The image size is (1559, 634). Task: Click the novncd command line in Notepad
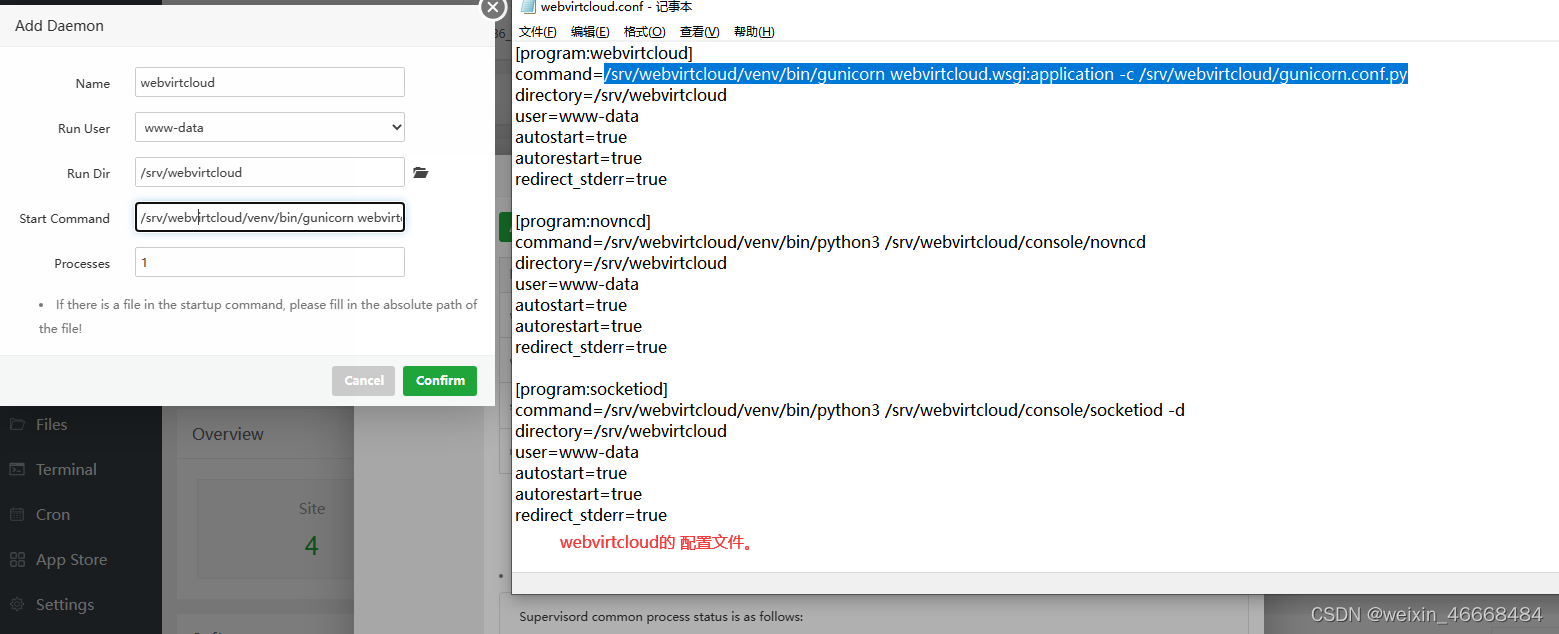tap(831, 242)
